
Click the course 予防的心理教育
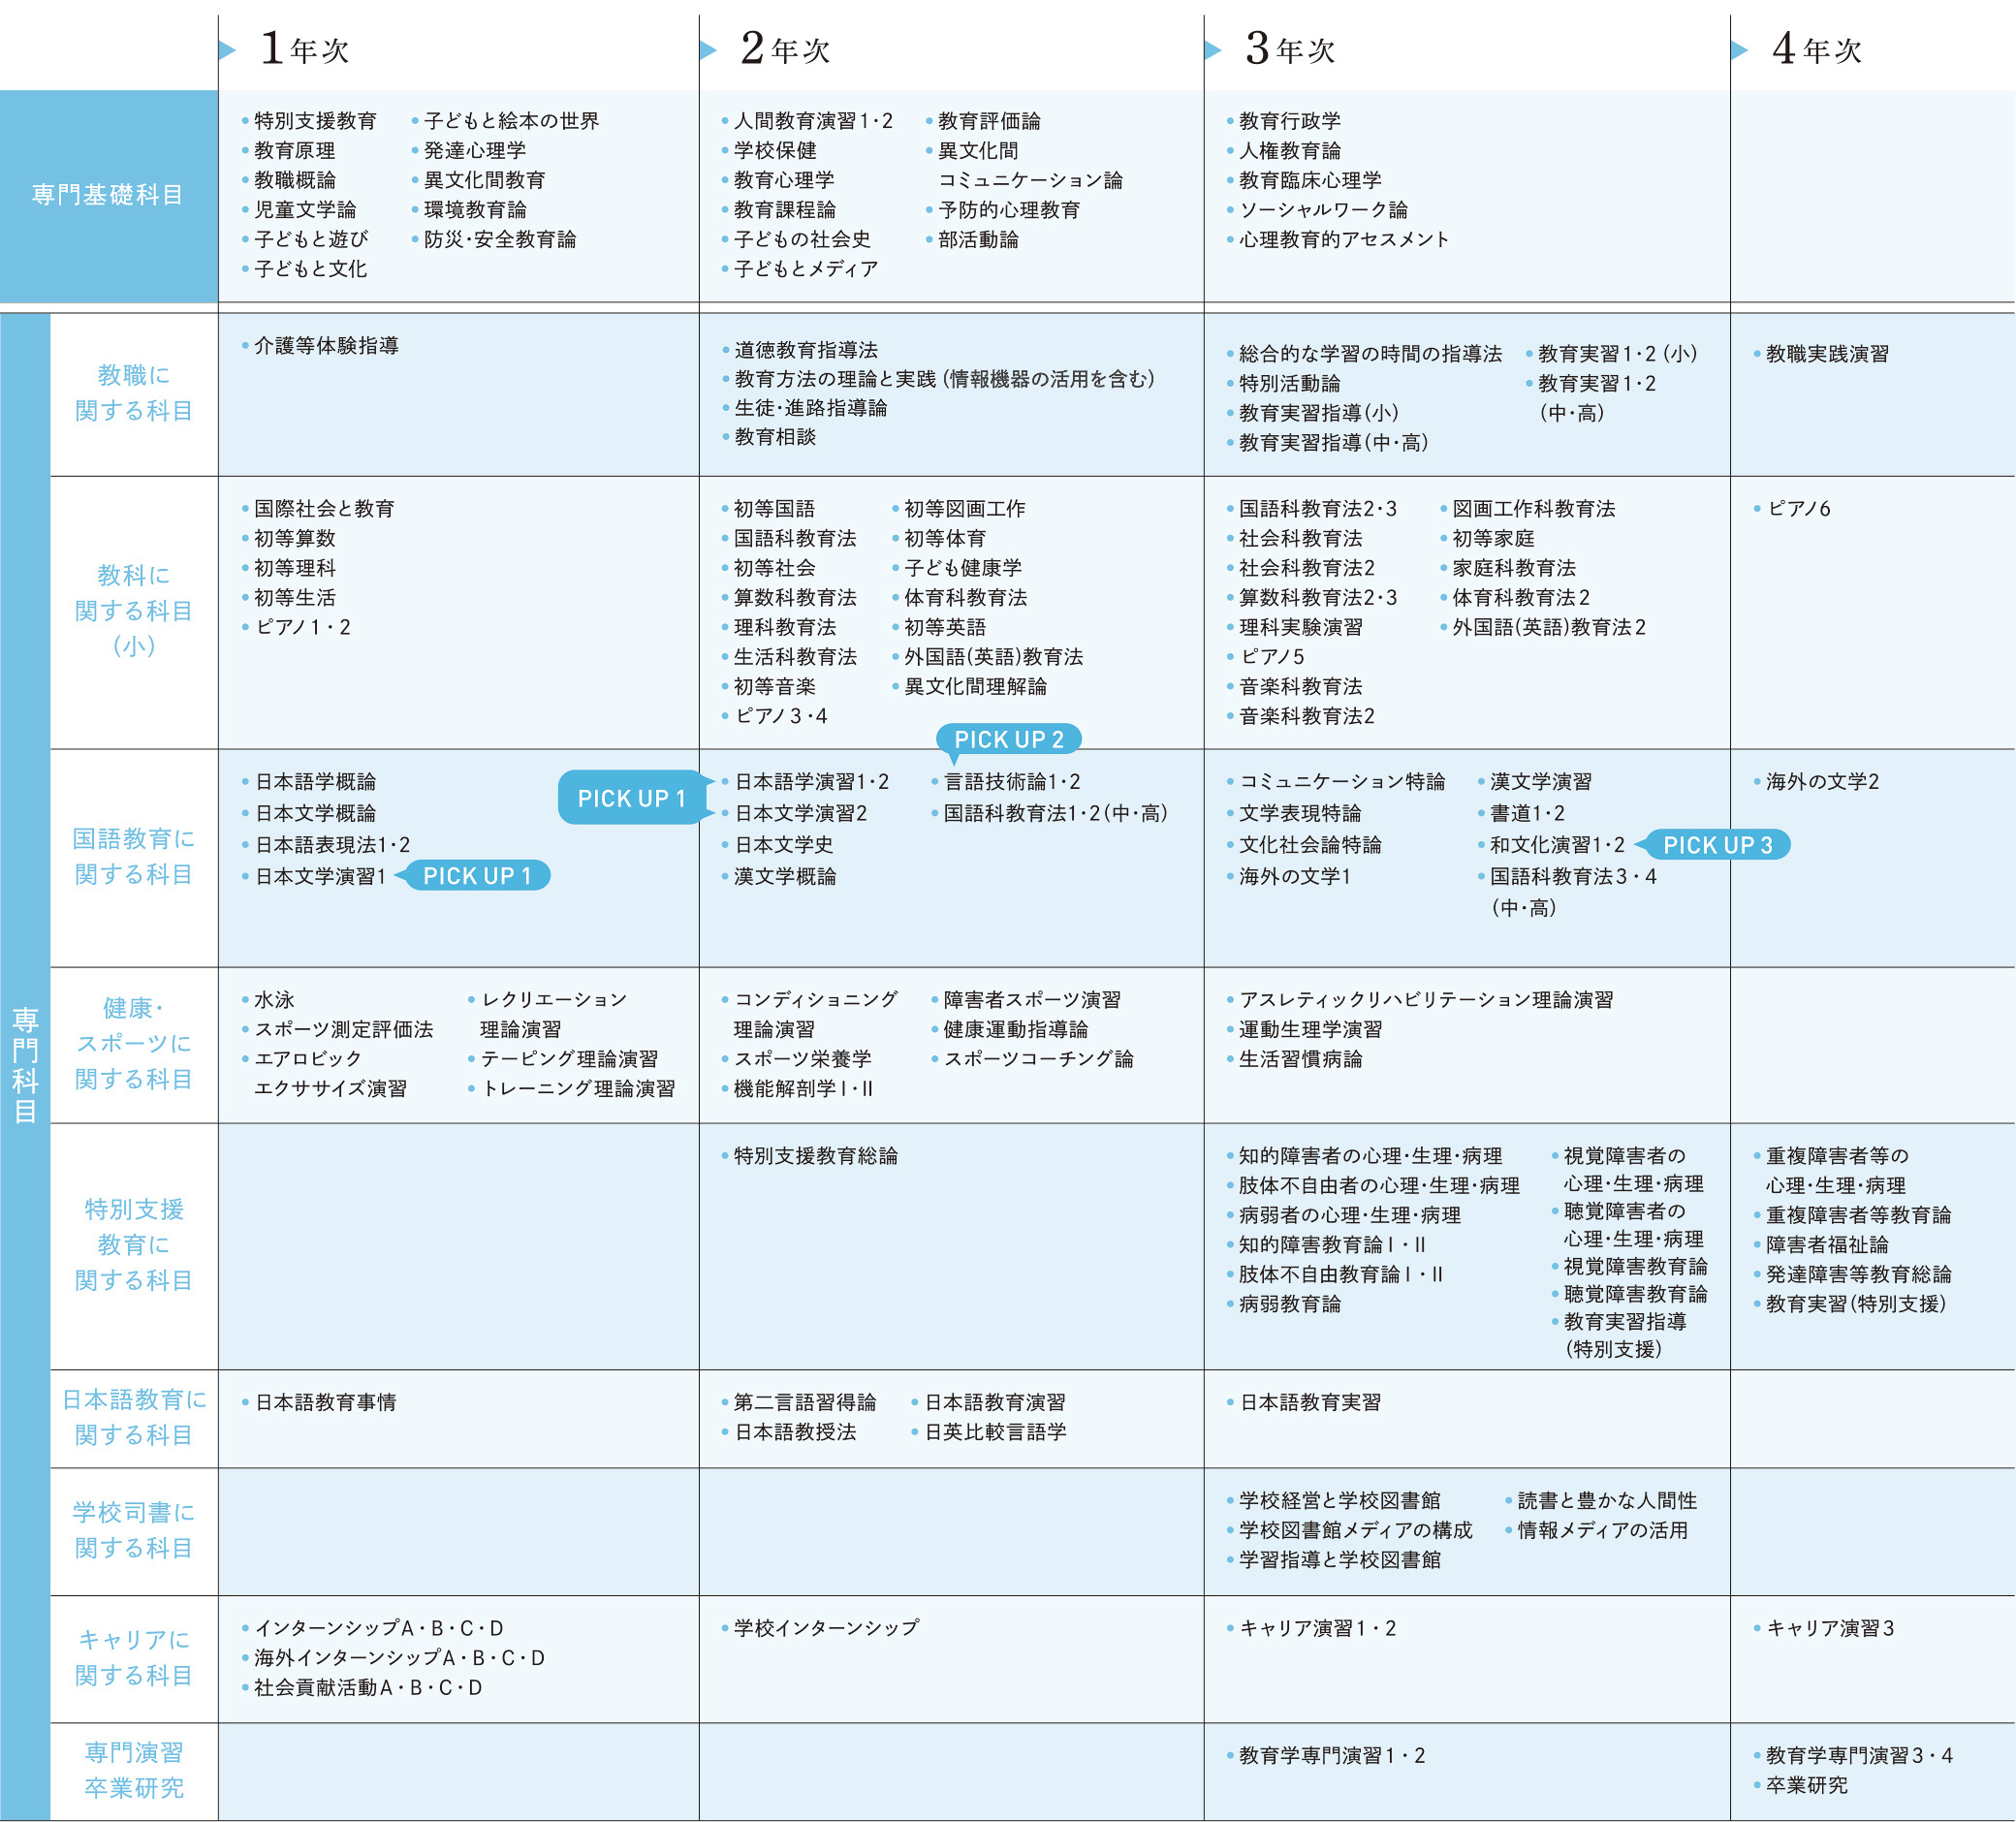tap(1009, 210)
